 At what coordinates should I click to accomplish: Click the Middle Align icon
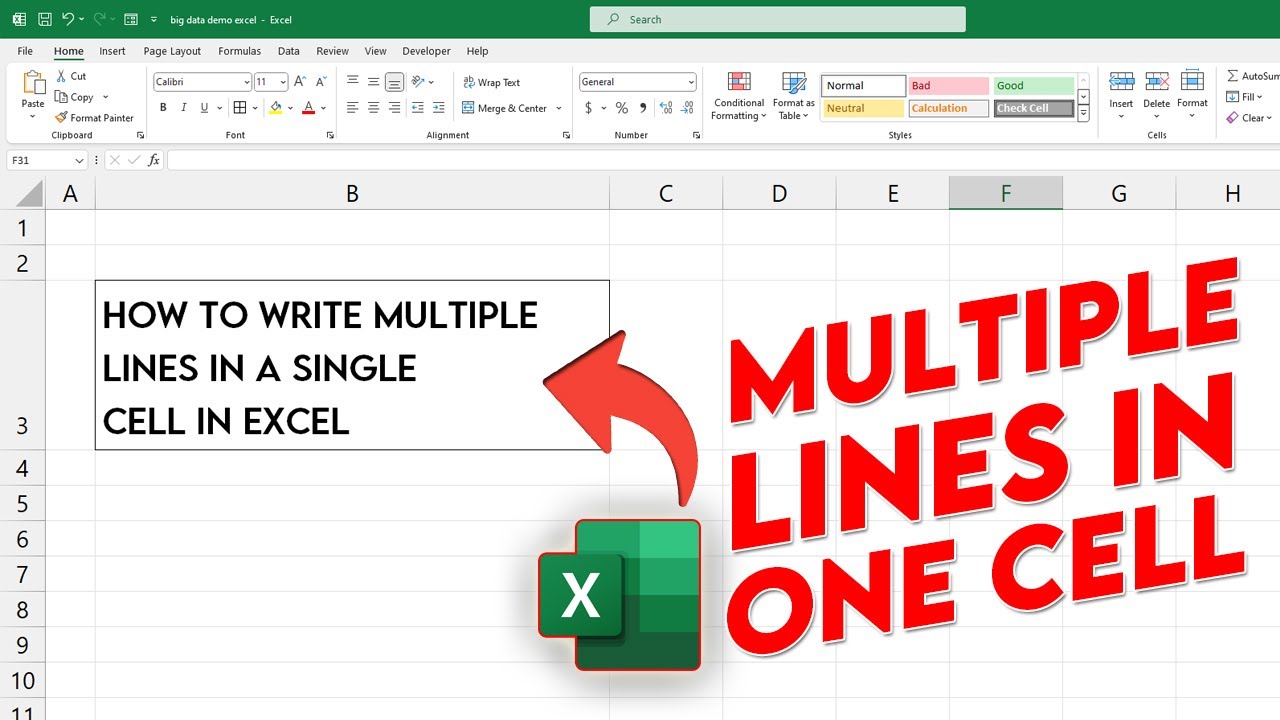coord(373,82)
